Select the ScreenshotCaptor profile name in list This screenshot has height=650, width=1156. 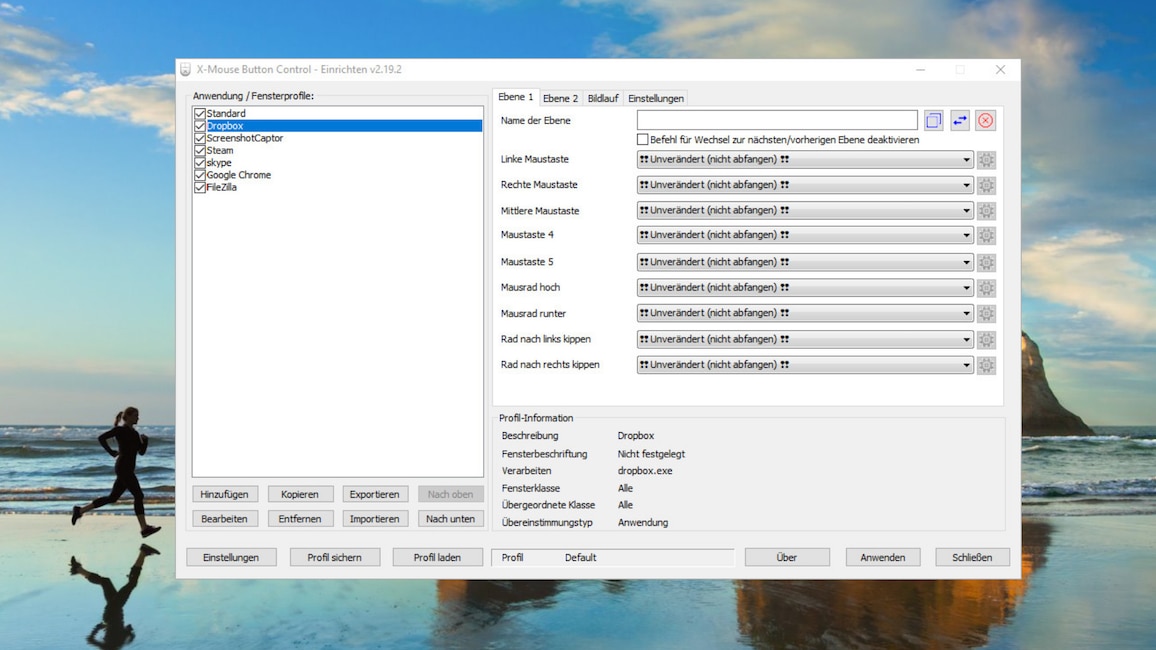(245, 138)
